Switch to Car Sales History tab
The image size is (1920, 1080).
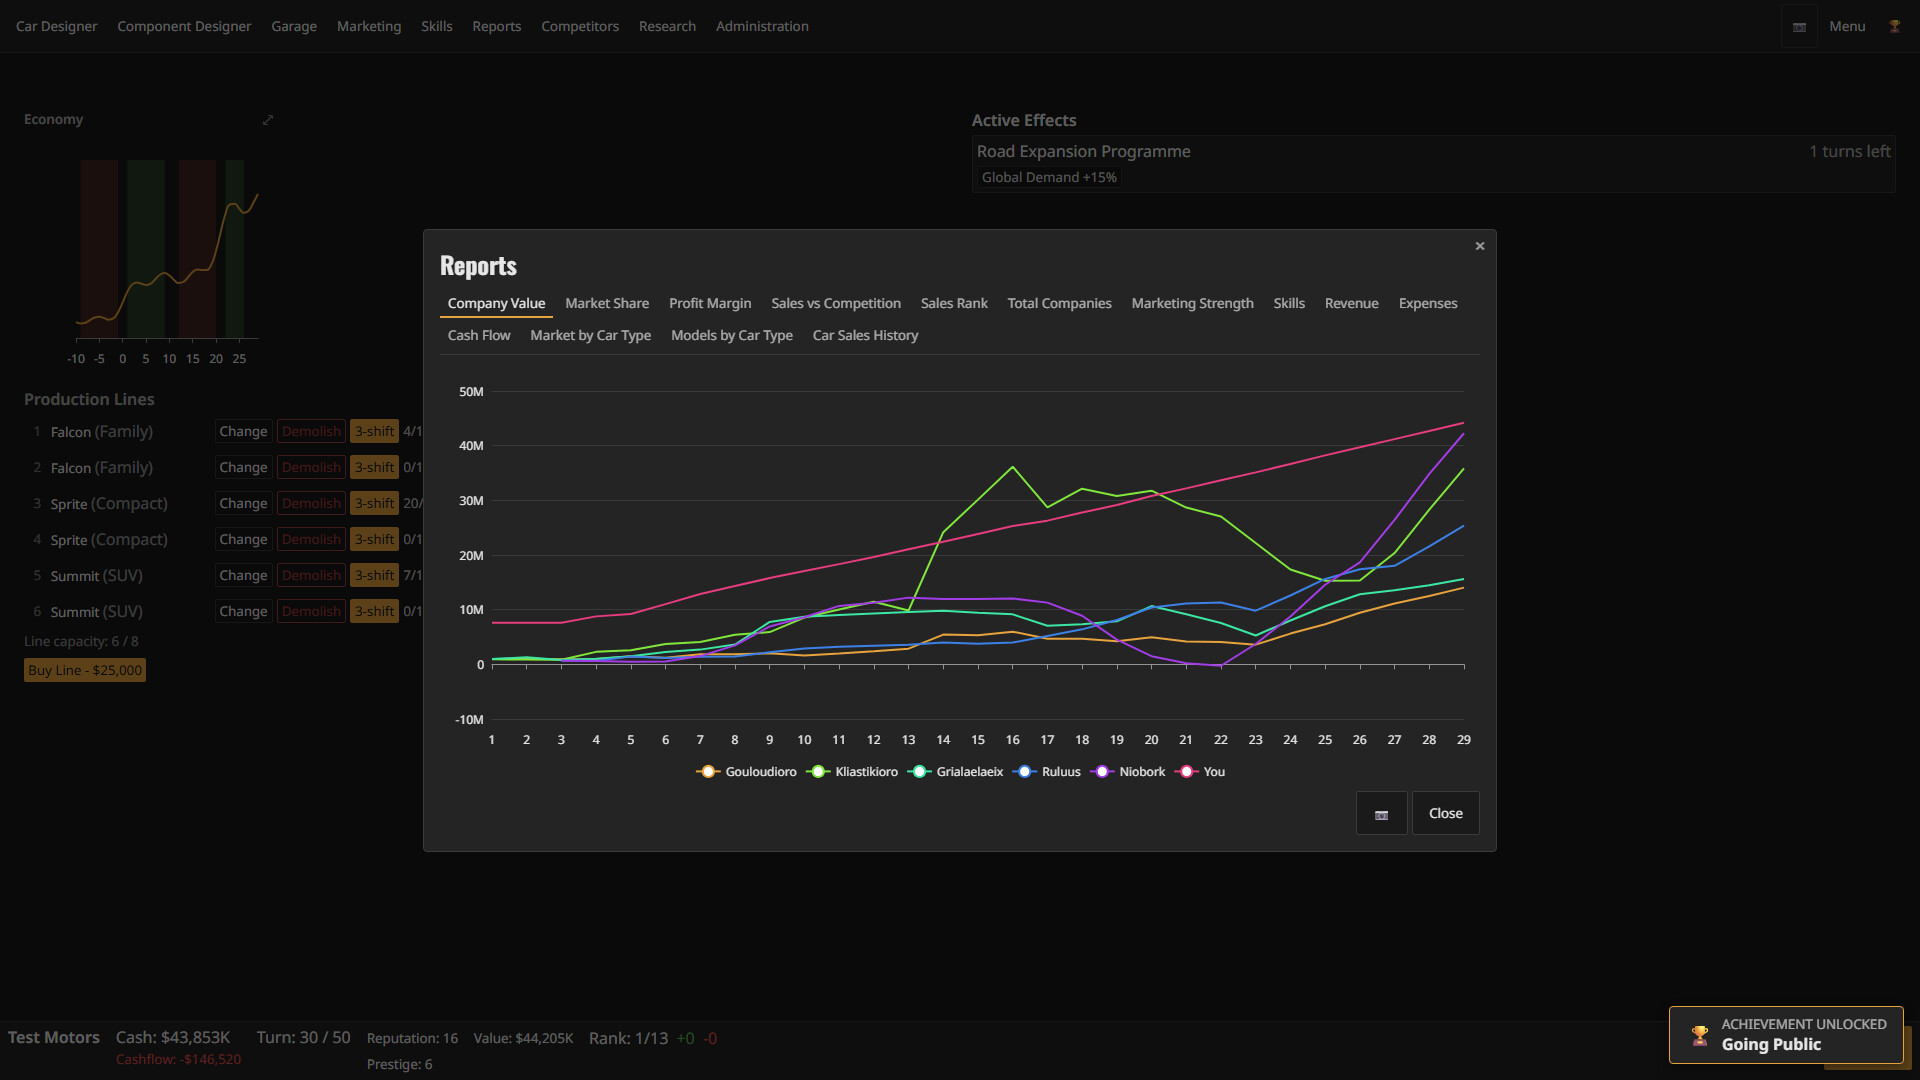click(x=865, y=335)
